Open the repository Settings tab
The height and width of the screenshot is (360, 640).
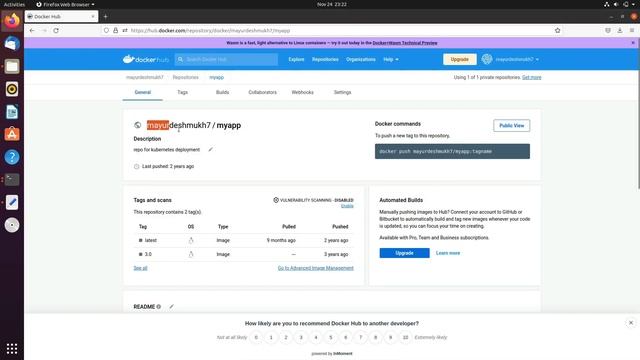click(342, 92)
